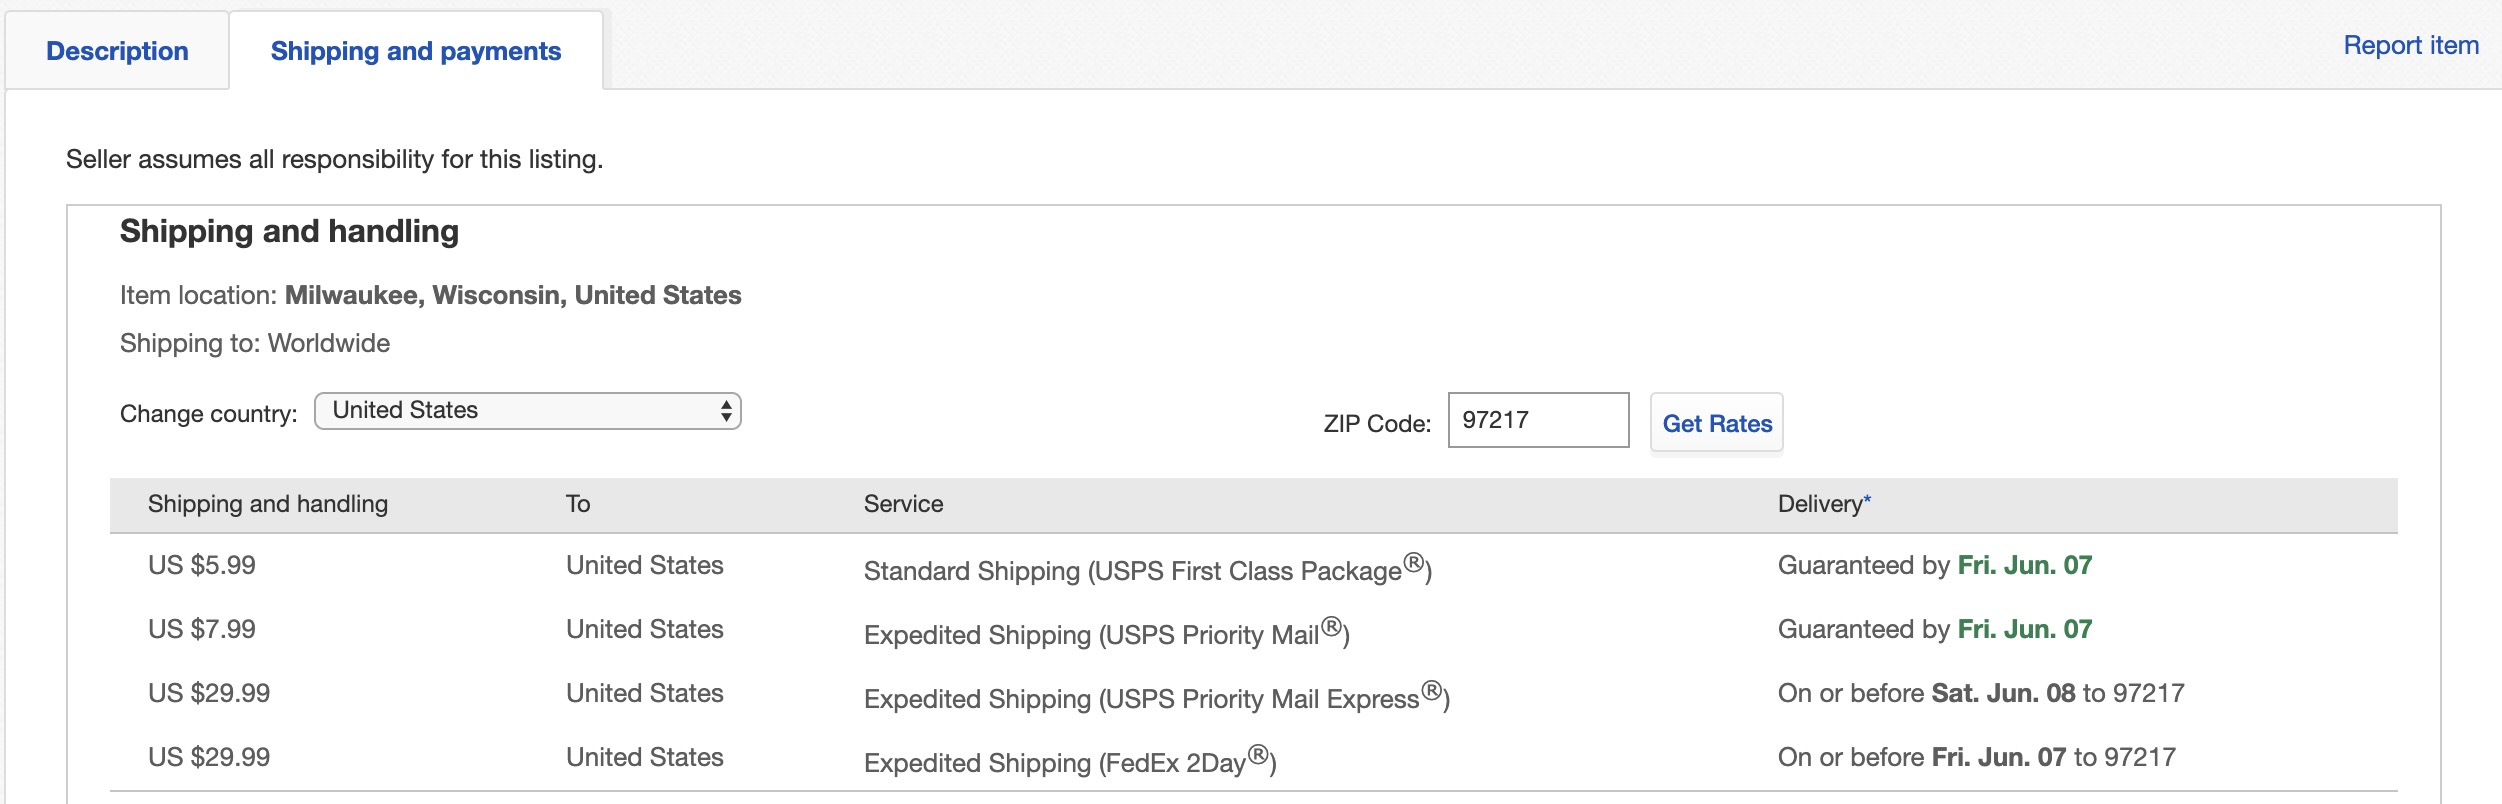Screen dimensions: 2502x804
Task: Click the Delivery column header
Action: click(x=1819, y=504)
